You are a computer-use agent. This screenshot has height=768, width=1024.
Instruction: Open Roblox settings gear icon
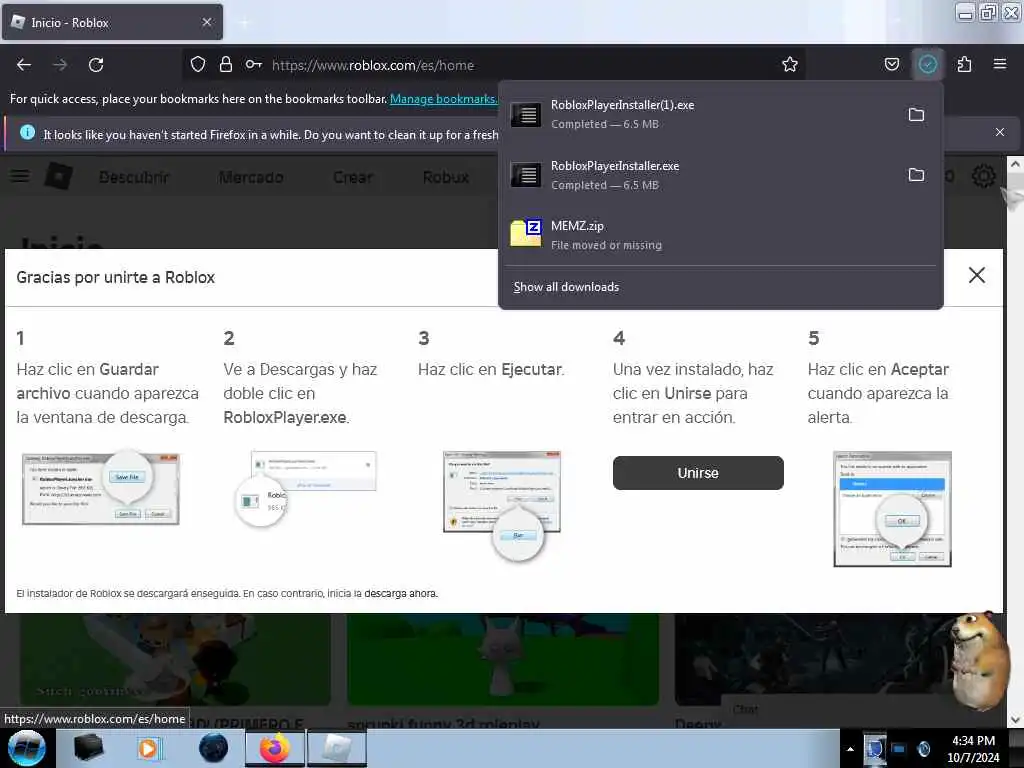tap(984, 176)
